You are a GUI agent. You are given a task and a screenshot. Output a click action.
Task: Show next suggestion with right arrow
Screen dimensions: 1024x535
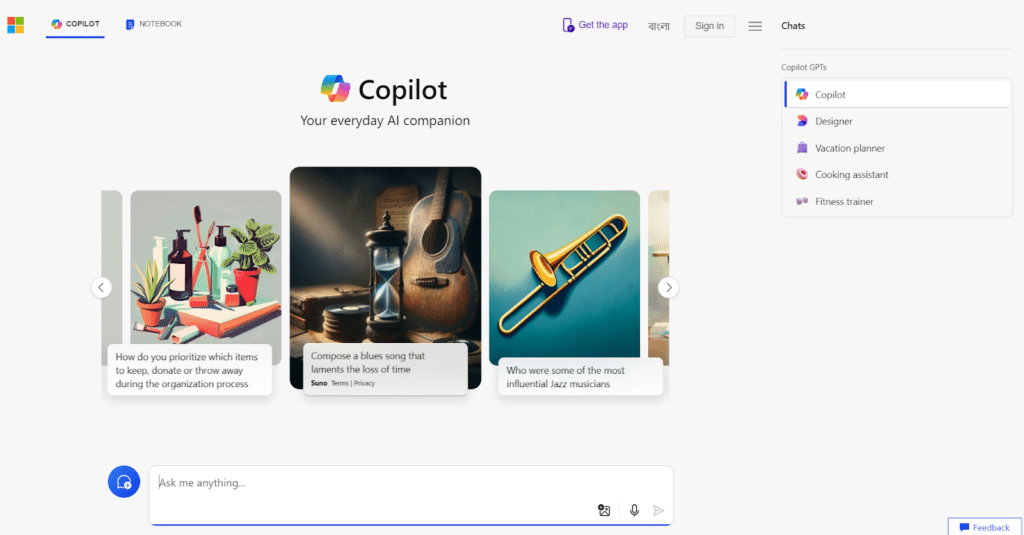coord(668,287)
